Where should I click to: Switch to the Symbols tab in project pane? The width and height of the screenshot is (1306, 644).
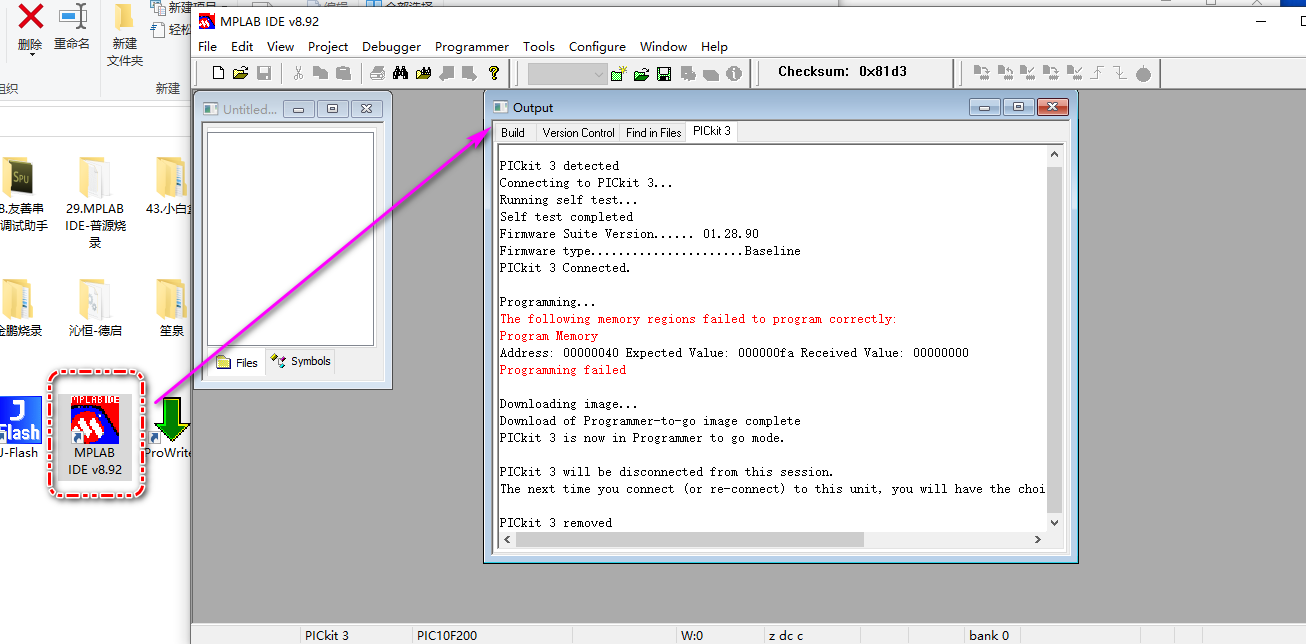point(301,361)
